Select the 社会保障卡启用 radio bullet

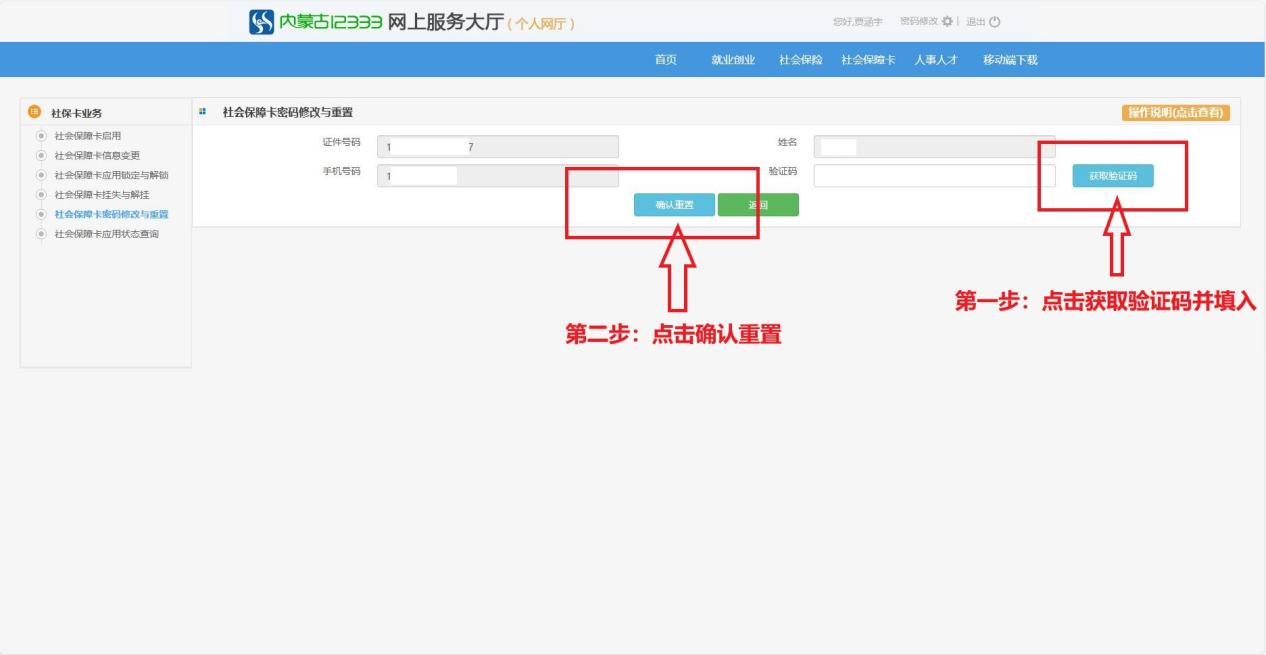click(x=41, y=135)
